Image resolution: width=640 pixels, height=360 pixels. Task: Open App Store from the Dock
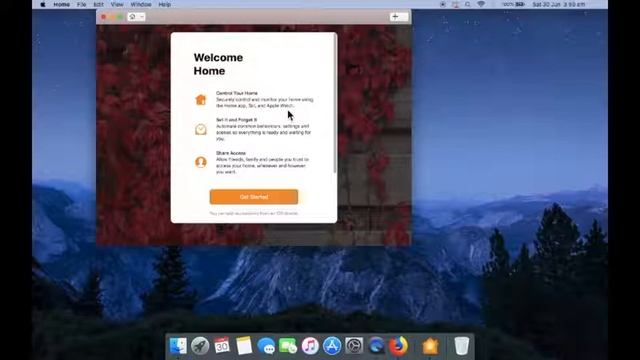tap(332, 346)
